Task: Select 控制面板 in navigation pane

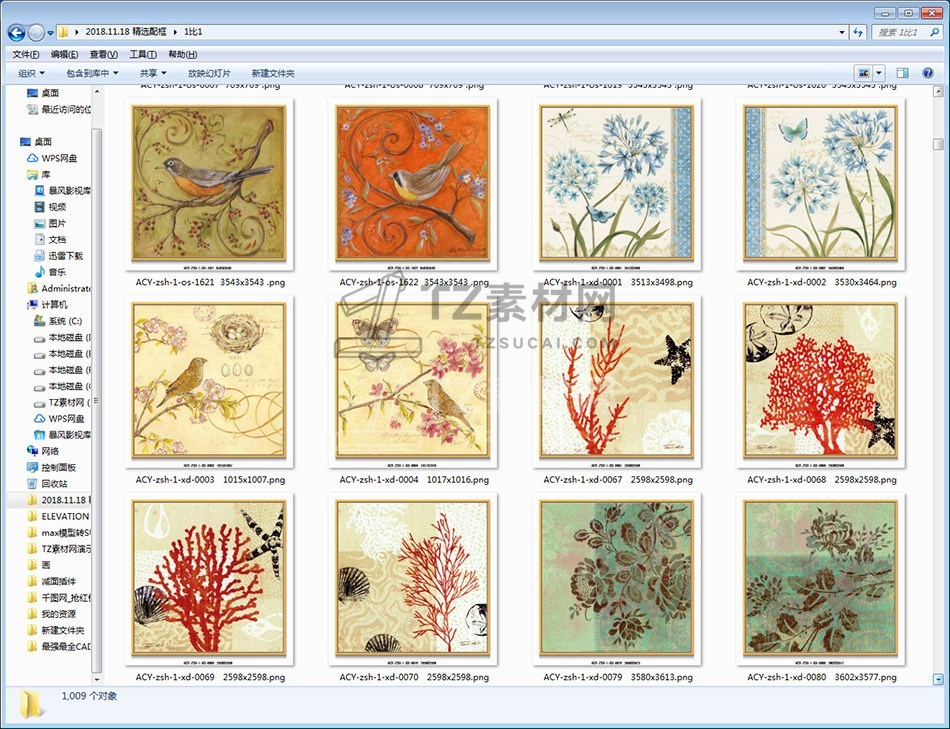Action: (x=58, y=468)
